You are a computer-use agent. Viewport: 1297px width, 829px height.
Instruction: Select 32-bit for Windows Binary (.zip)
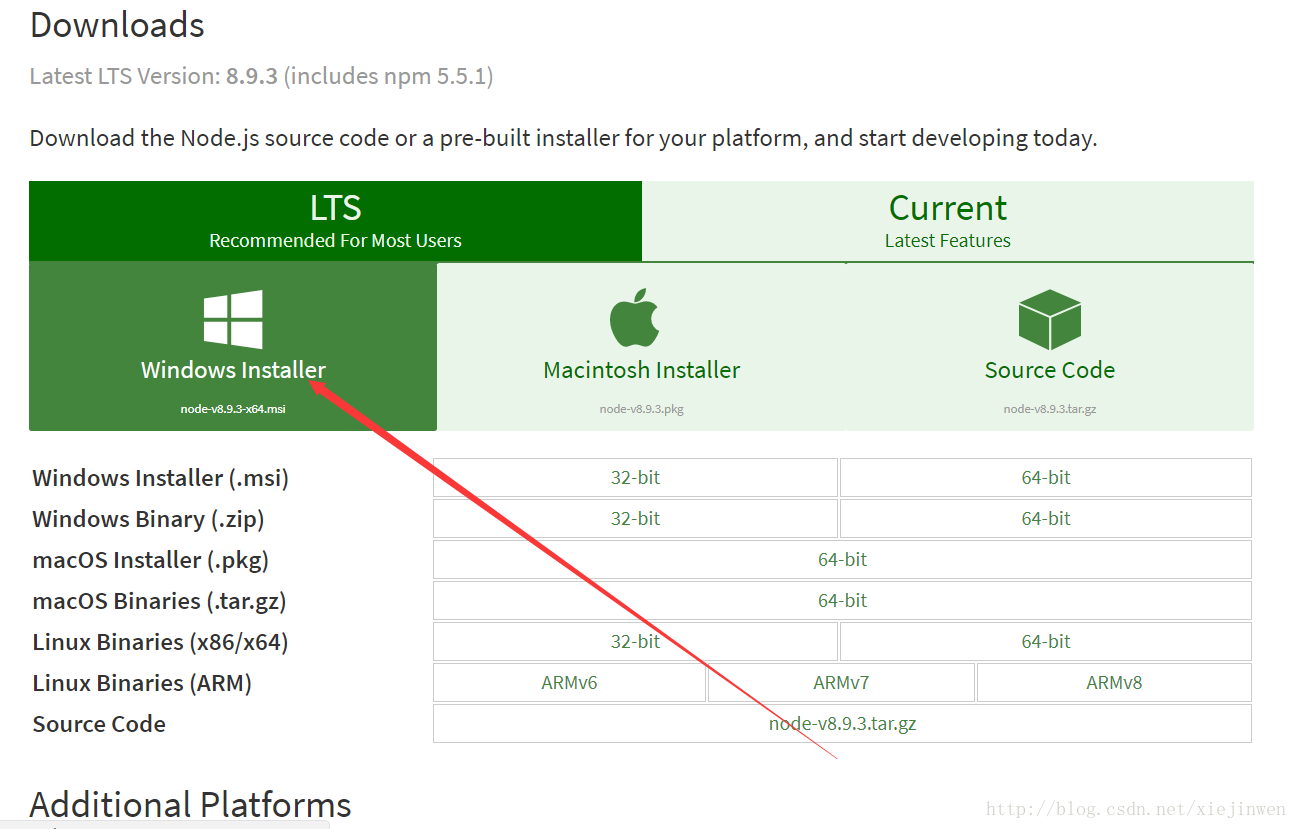click(635, 519)
